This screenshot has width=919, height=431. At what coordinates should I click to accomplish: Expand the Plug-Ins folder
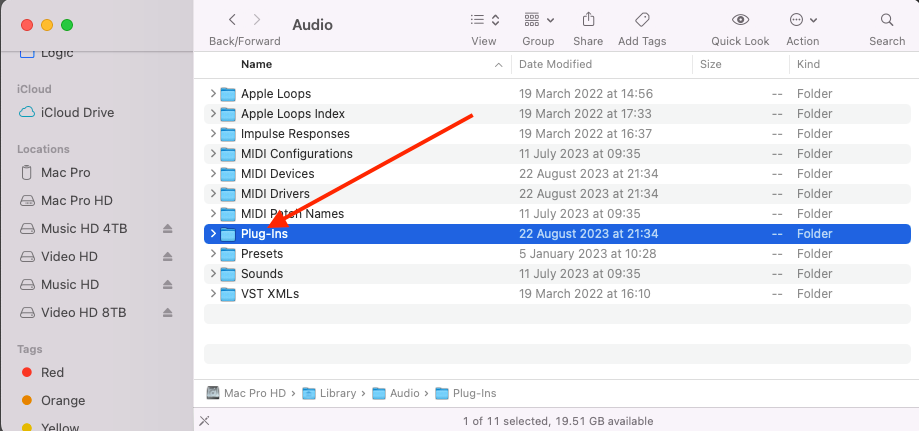[x=213, y=234]
